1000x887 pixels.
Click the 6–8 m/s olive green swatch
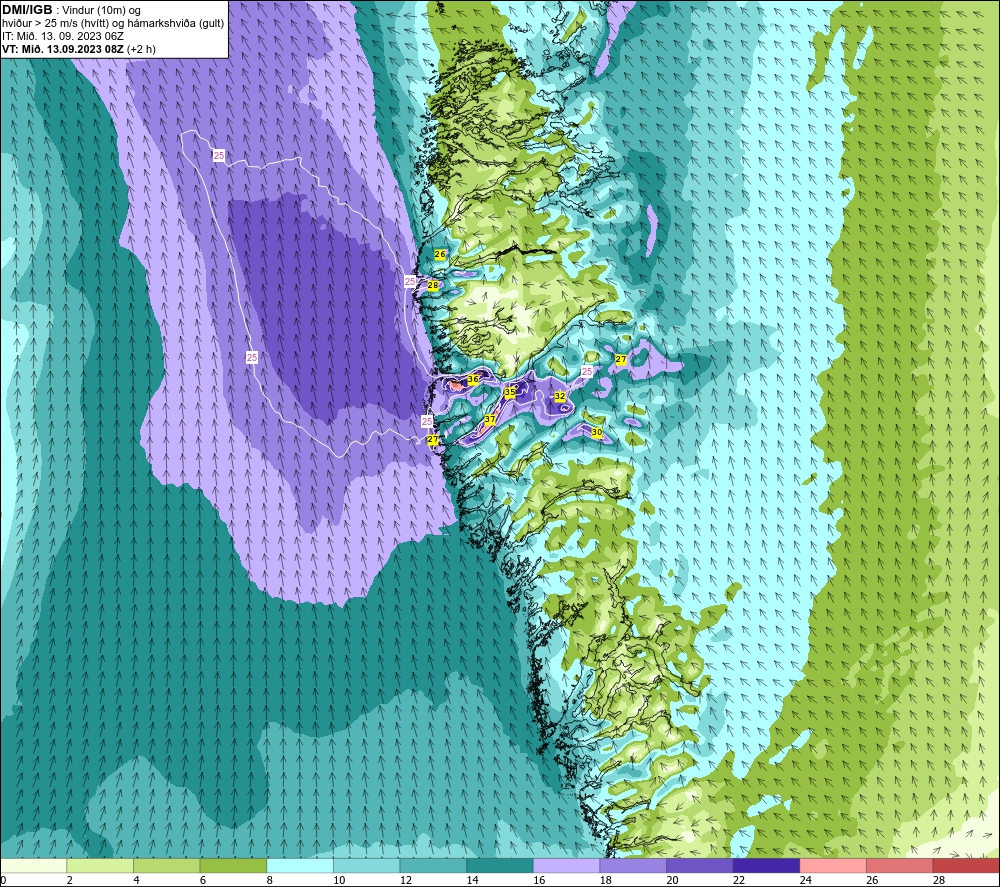233,865
